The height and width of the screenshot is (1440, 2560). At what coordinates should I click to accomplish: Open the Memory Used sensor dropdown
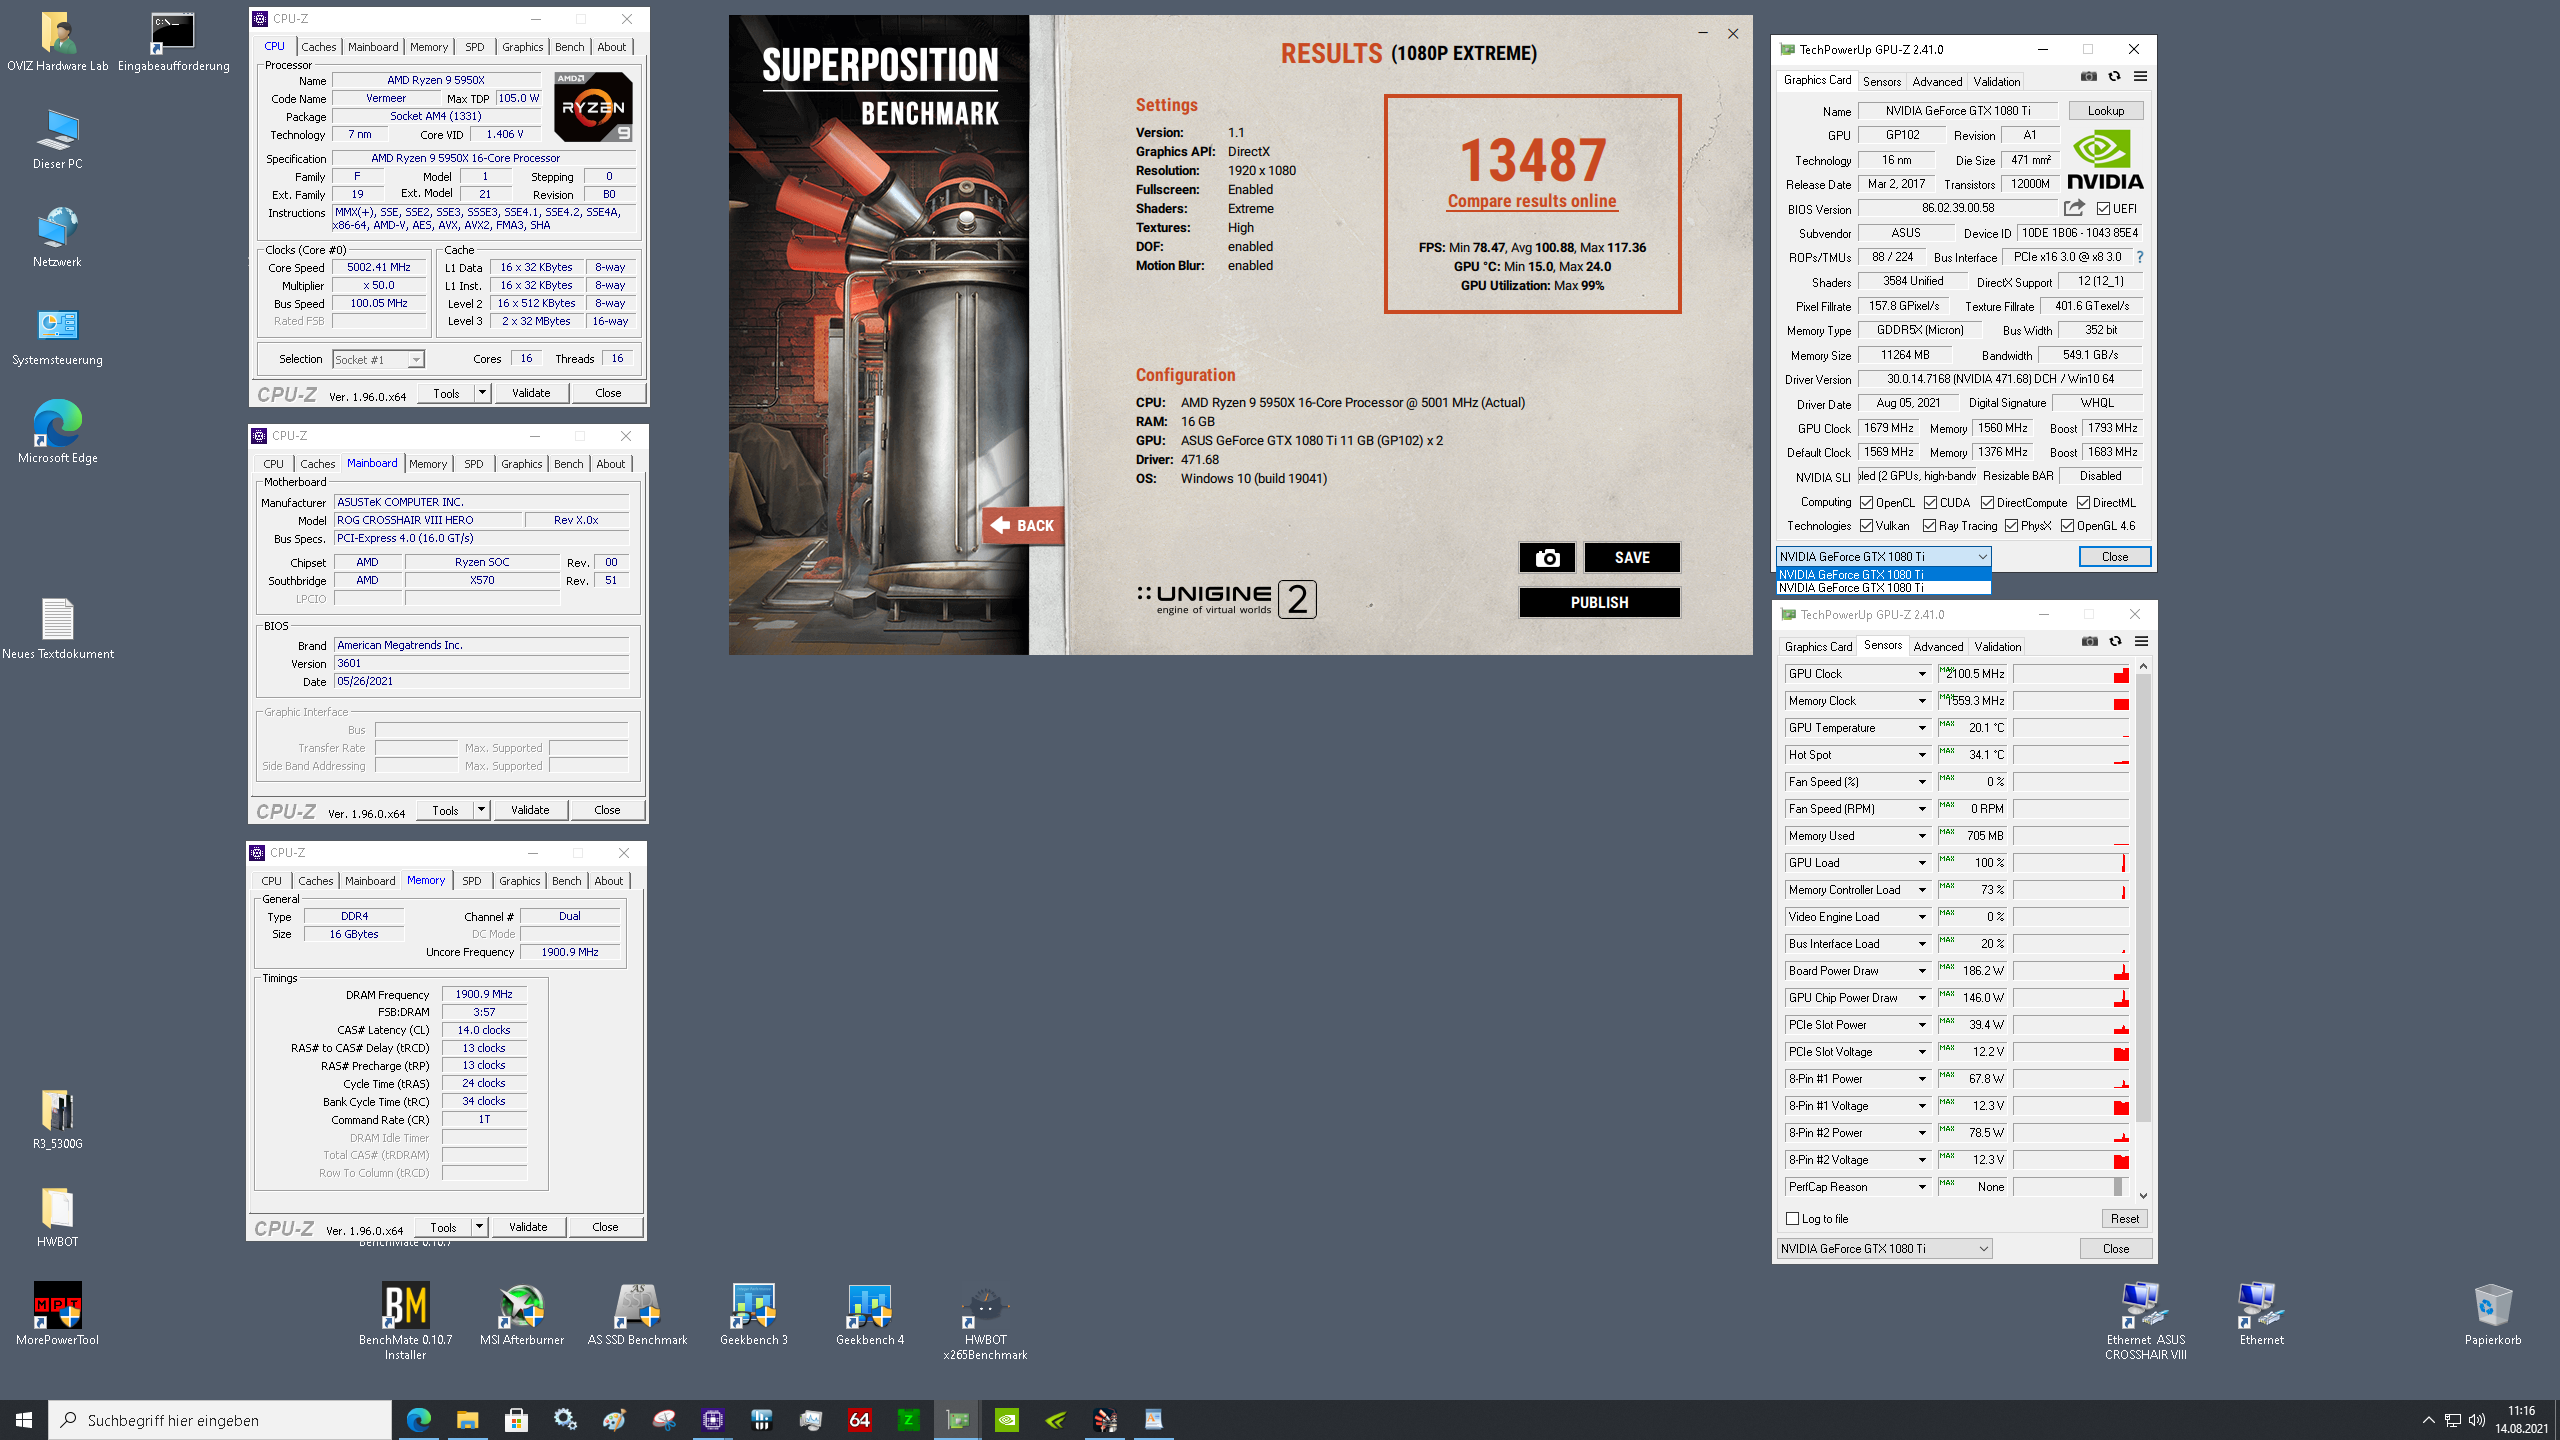point(1921,836)
